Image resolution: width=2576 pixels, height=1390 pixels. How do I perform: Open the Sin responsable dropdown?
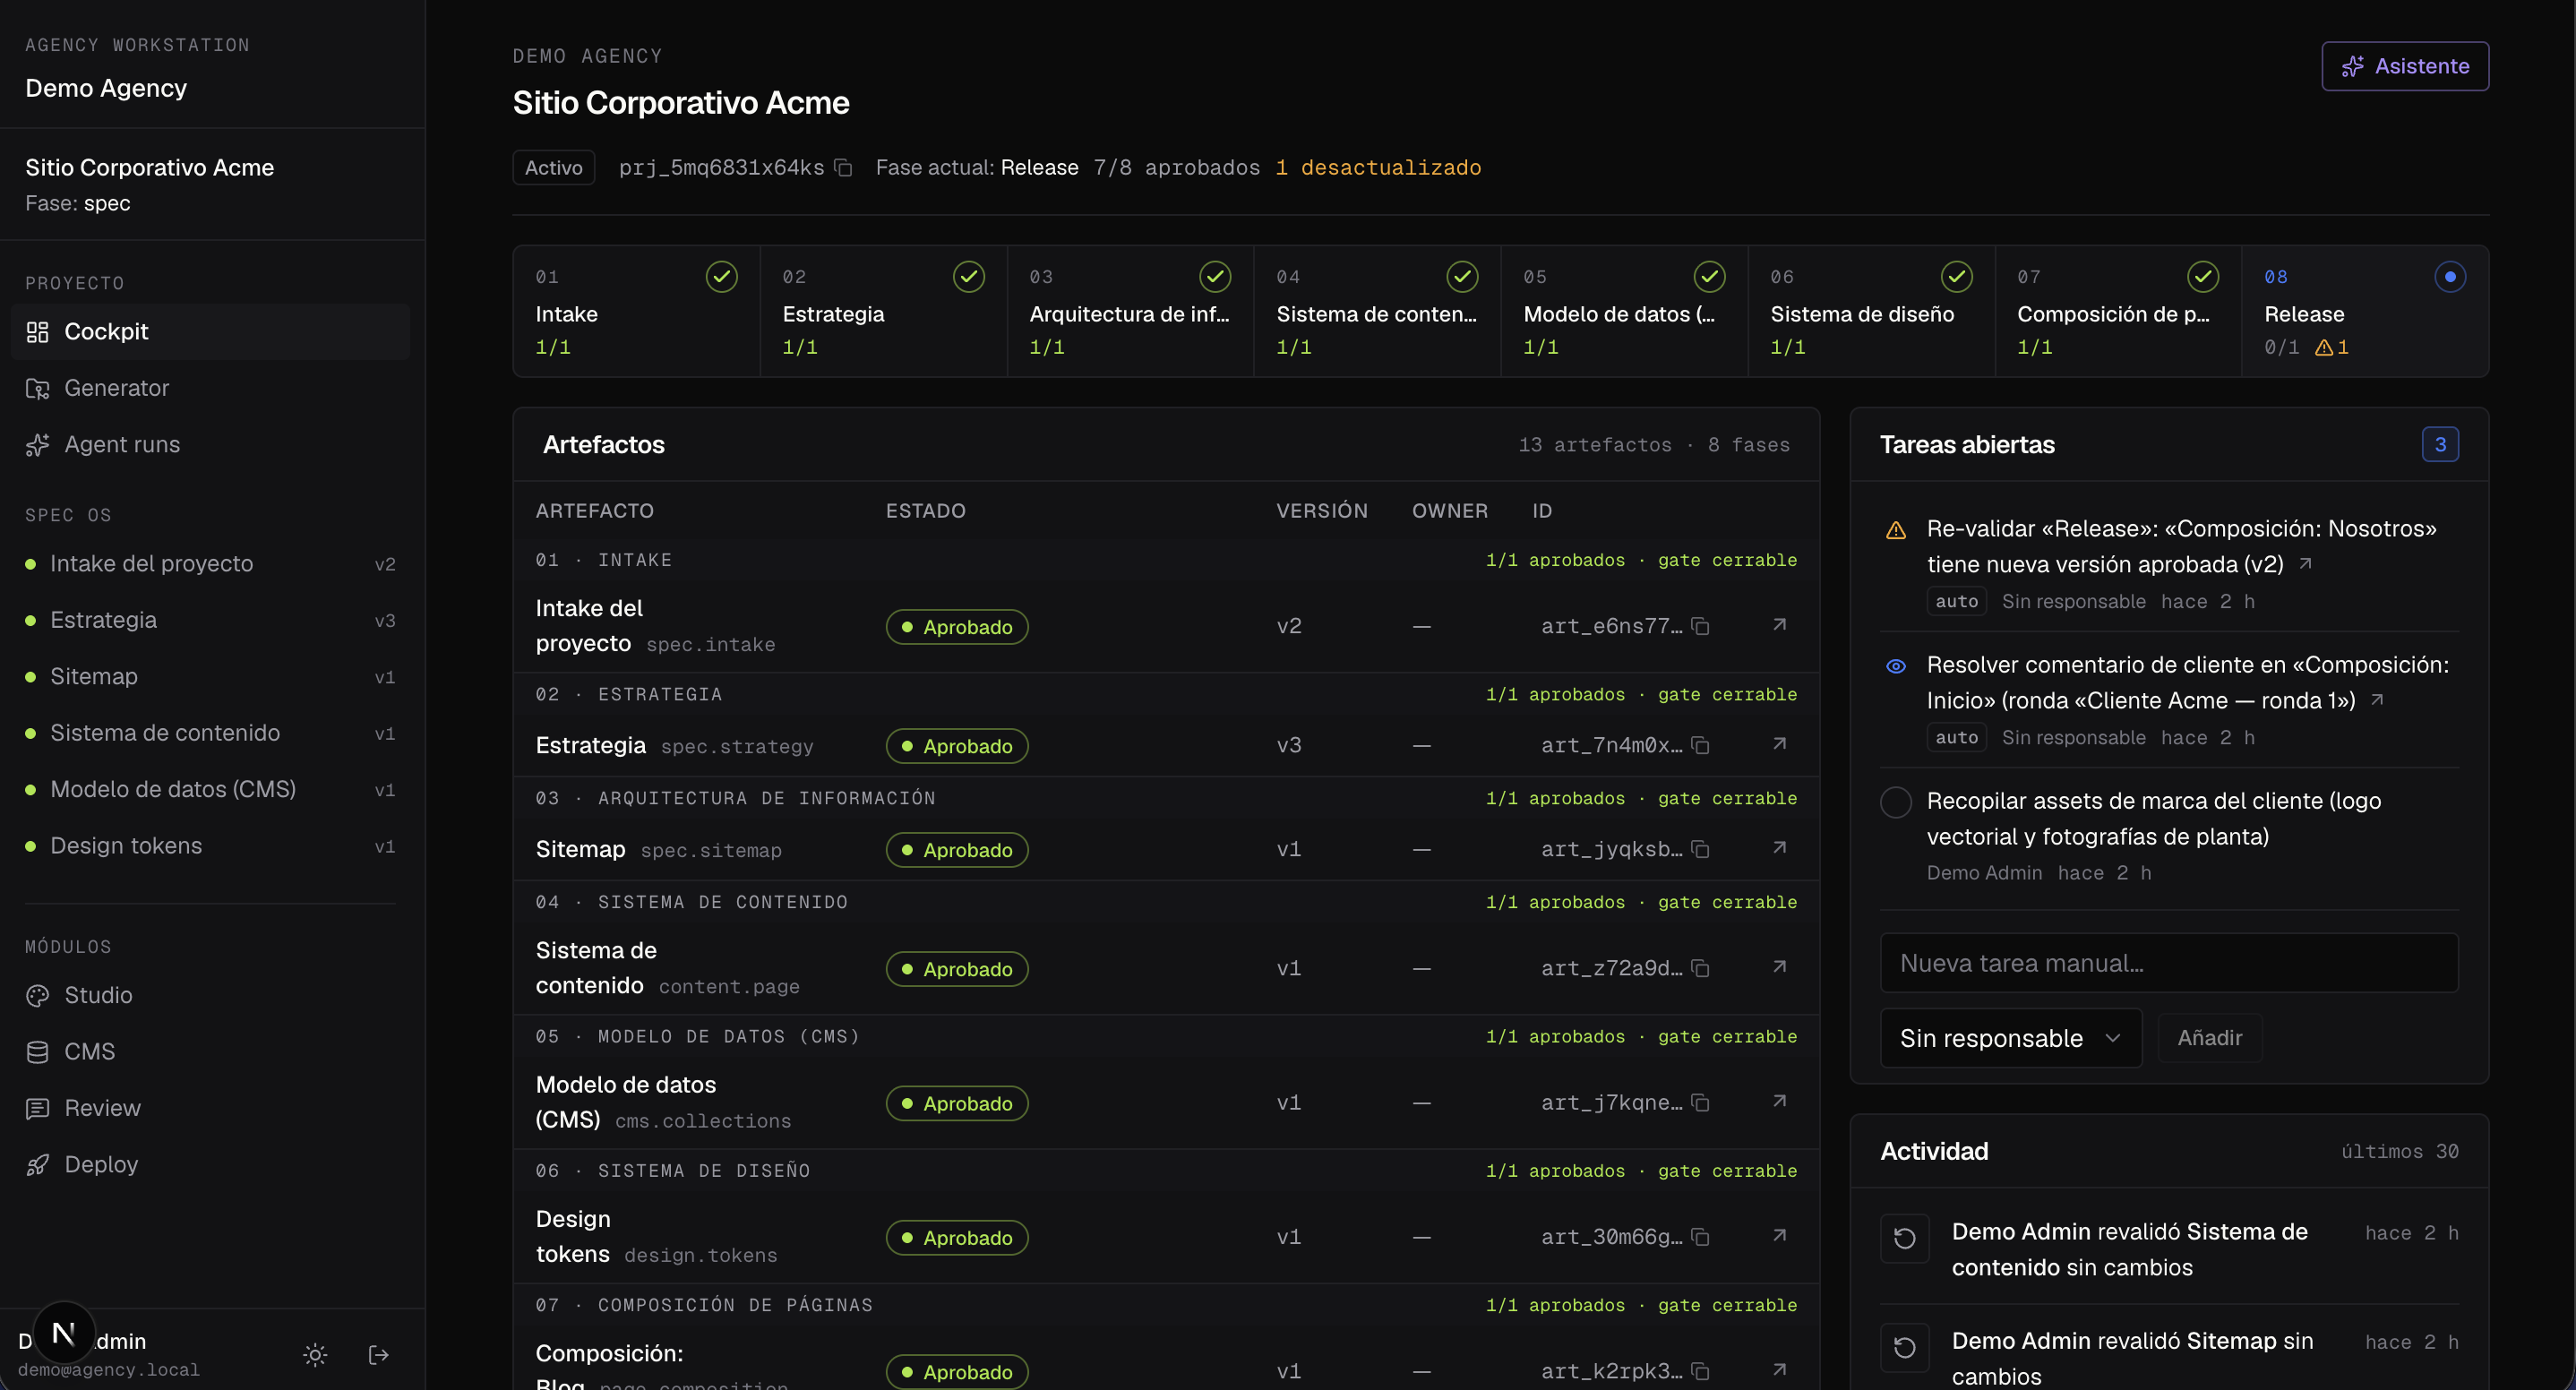2011,1038
